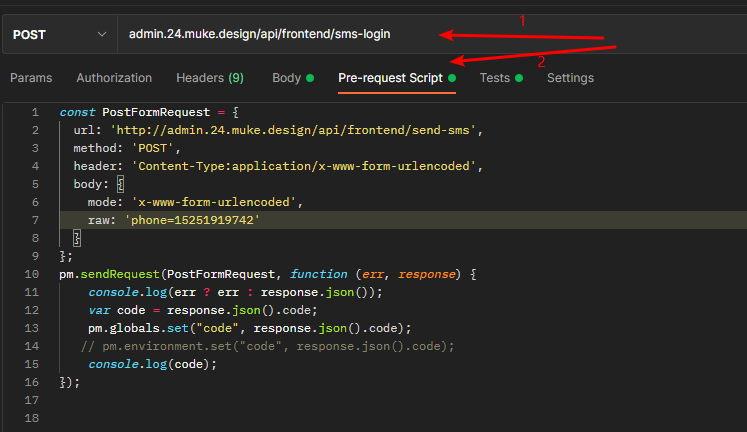Click the pm.sendRequest call on line 10
Viewport: 747px width, 432px height.
coord(267,274)
